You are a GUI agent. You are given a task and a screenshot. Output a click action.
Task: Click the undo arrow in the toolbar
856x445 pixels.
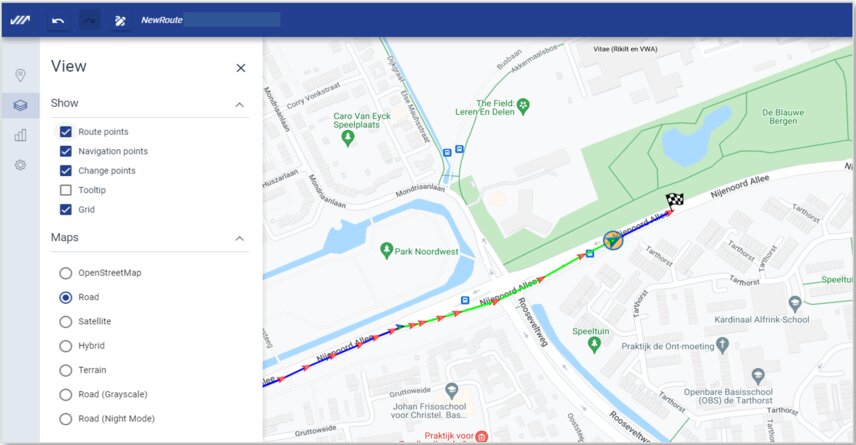pos(59,20)
